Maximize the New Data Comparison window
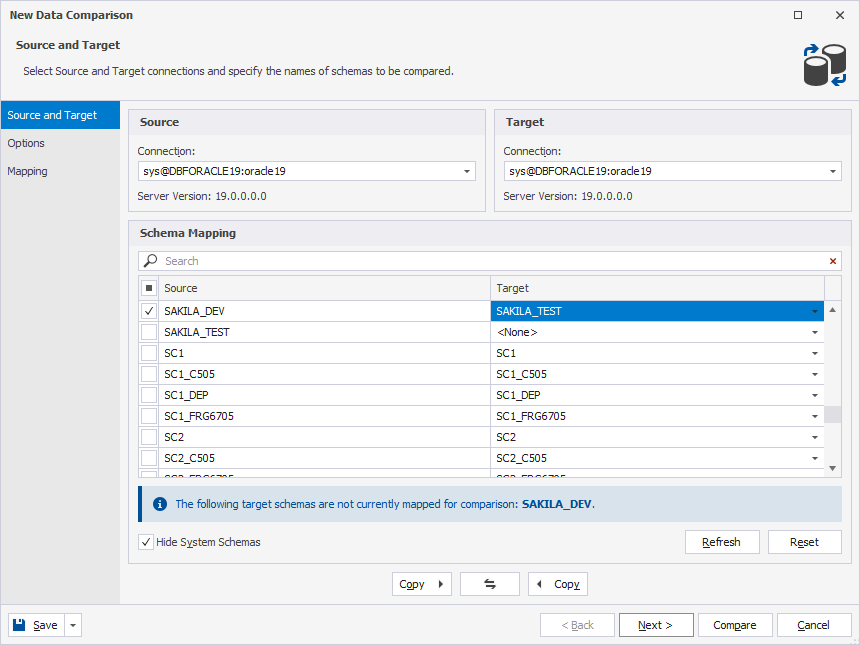Image resolution: width=860 pixels, height=645 pixels. 798,15
